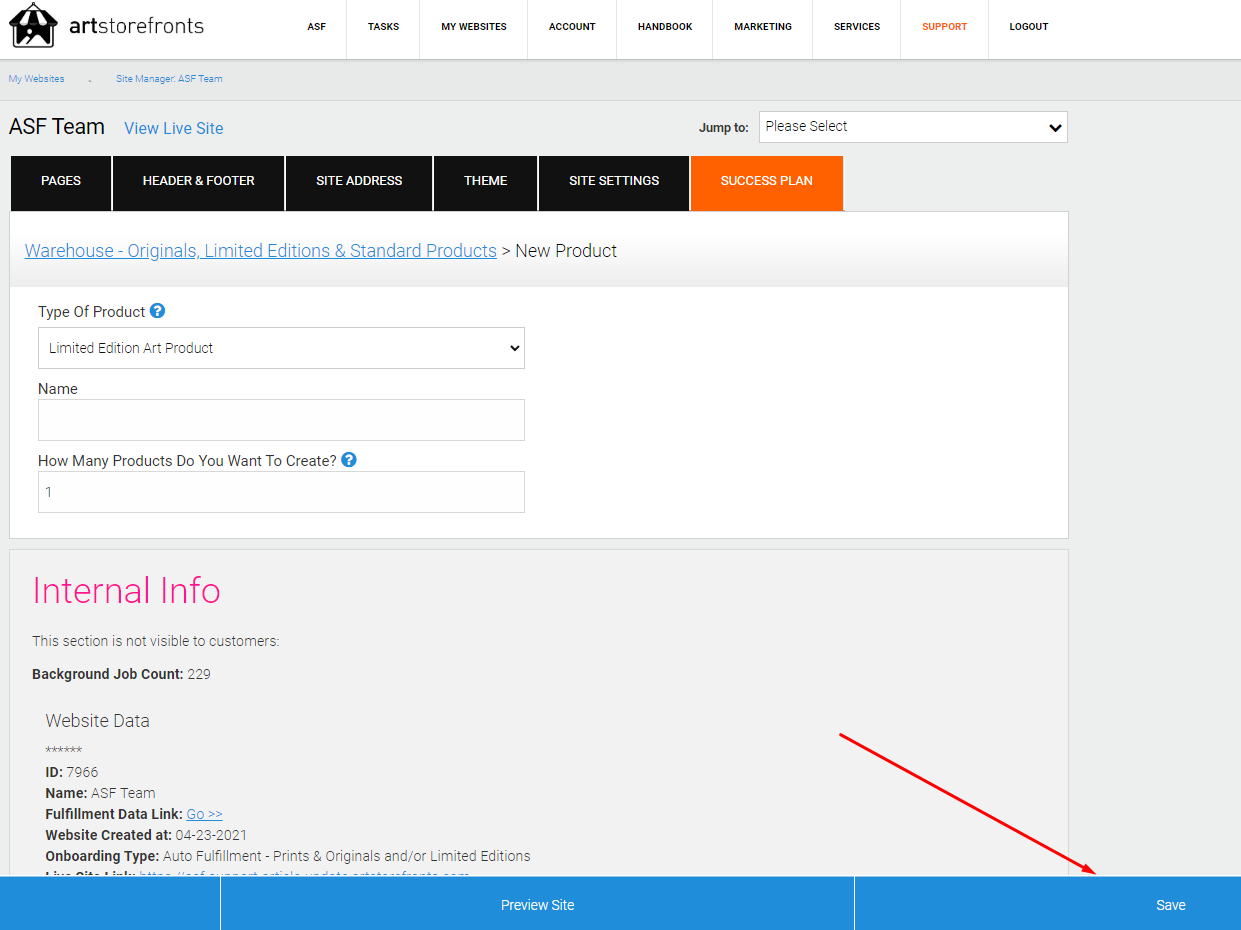Click the How Many Products field
Image resolution: width=1241 pixels, height=930 pixels.
(x=281, y=492)
